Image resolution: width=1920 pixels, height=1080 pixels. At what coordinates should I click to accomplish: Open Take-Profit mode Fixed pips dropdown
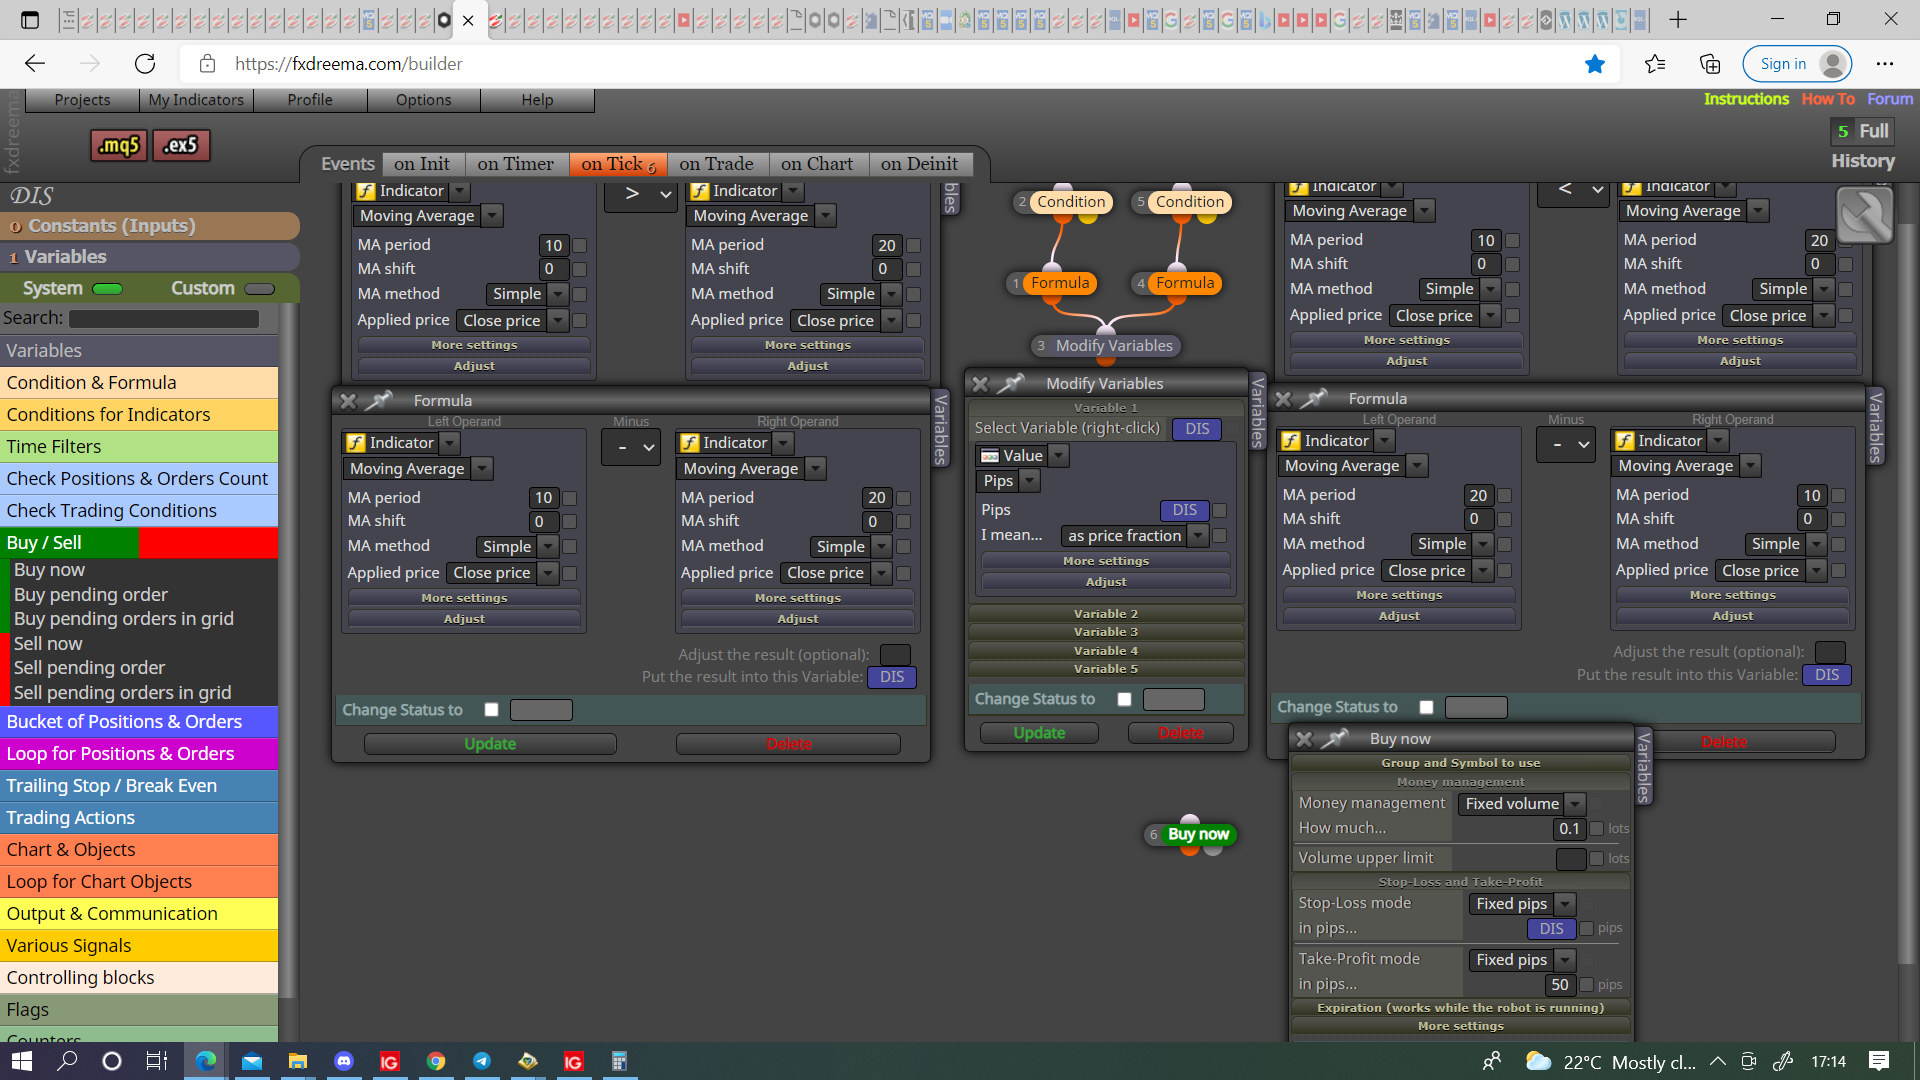pyautogui.click(x=1522, y=960)
